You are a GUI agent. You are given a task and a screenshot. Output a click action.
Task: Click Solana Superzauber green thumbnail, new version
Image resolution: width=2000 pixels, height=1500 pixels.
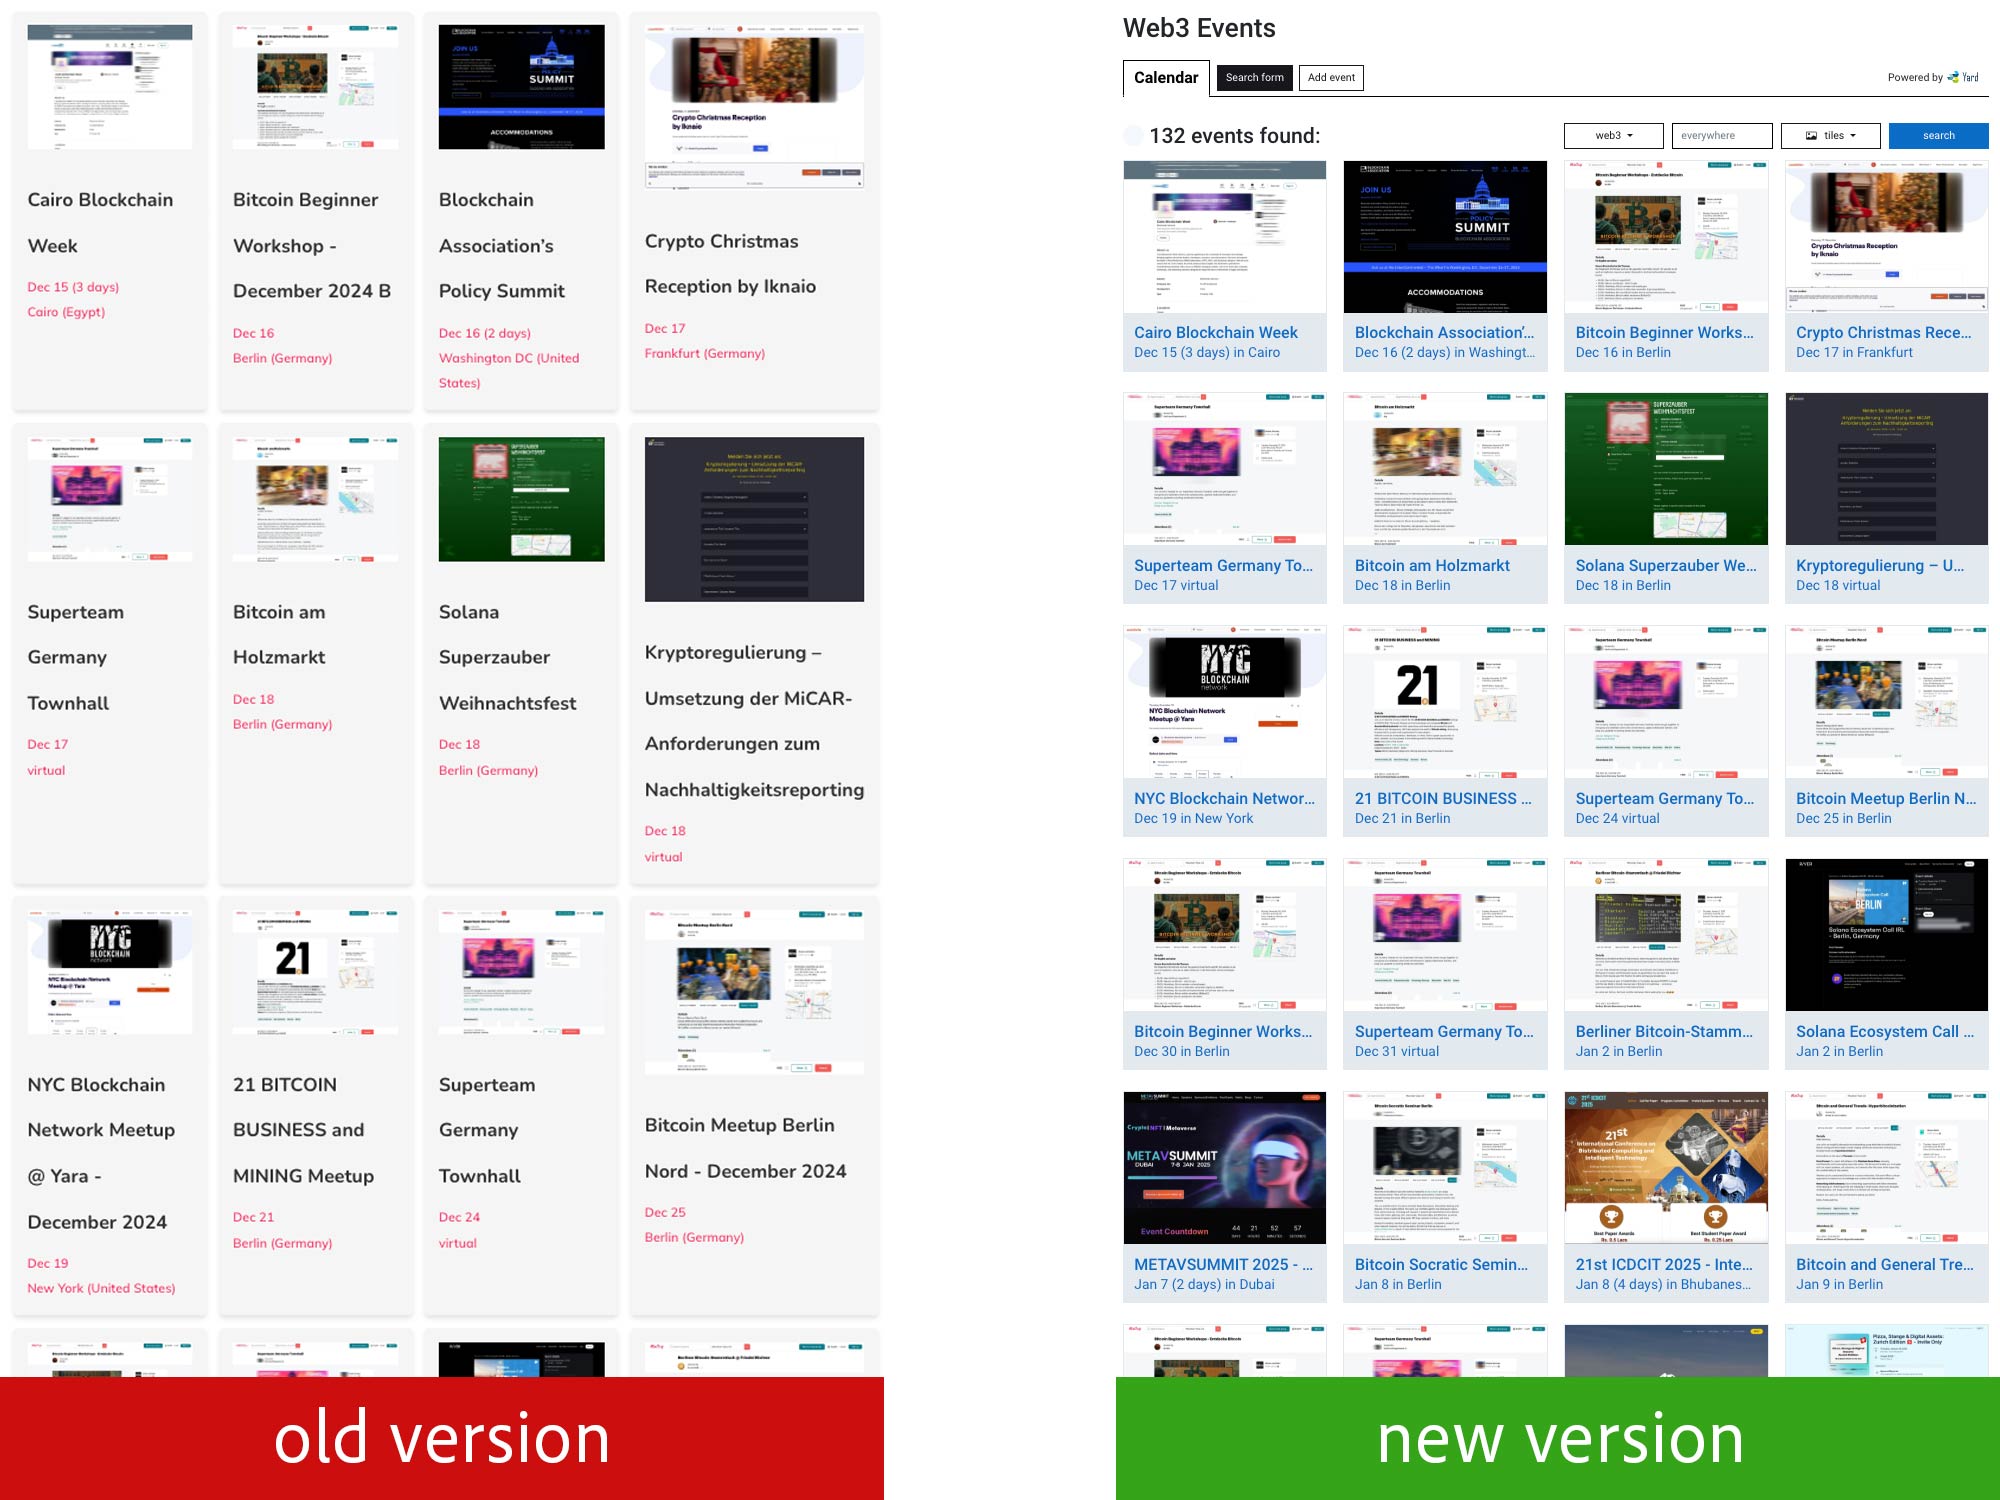click(x=1666, y=469)
